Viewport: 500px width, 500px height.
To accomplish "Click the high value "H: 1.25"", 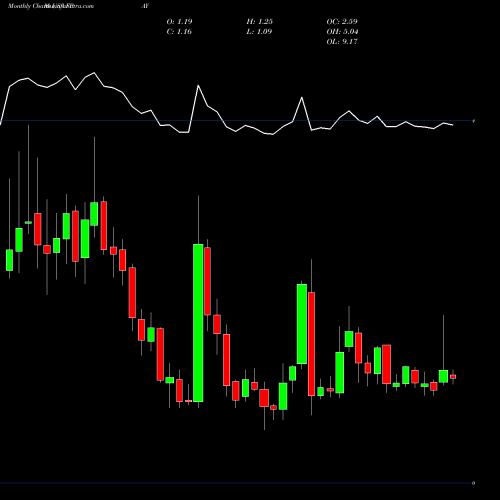I will pyautogui.click(x=260, y=22).
